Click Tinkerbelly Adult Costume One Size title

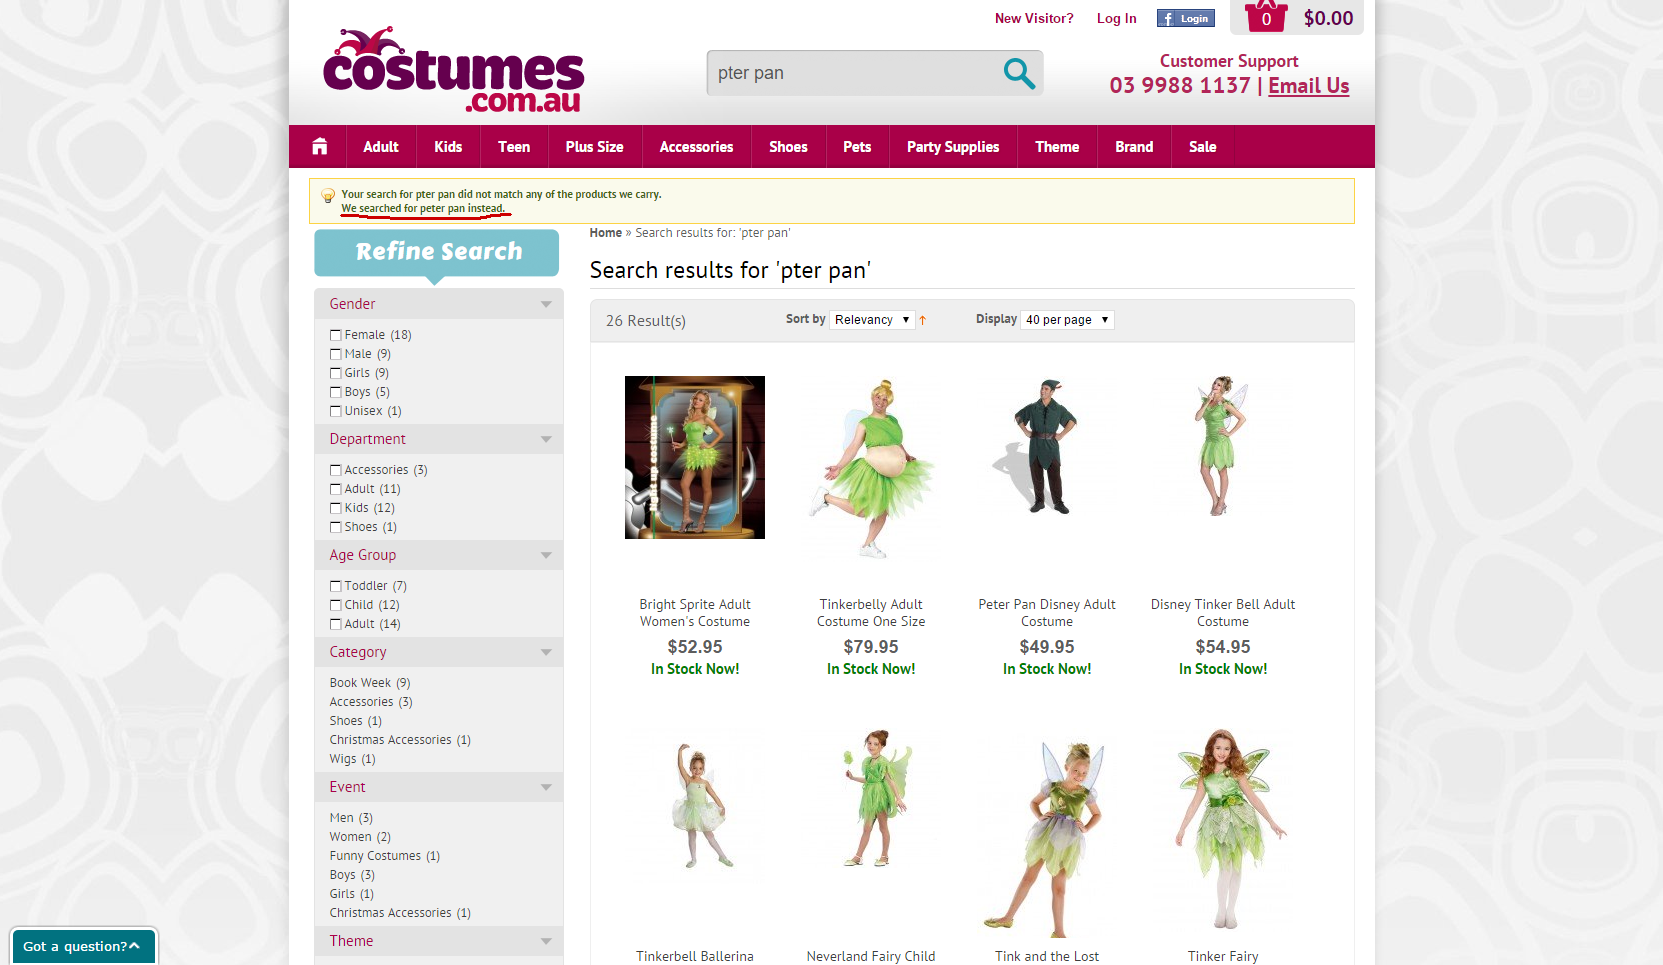click(871, 613)
